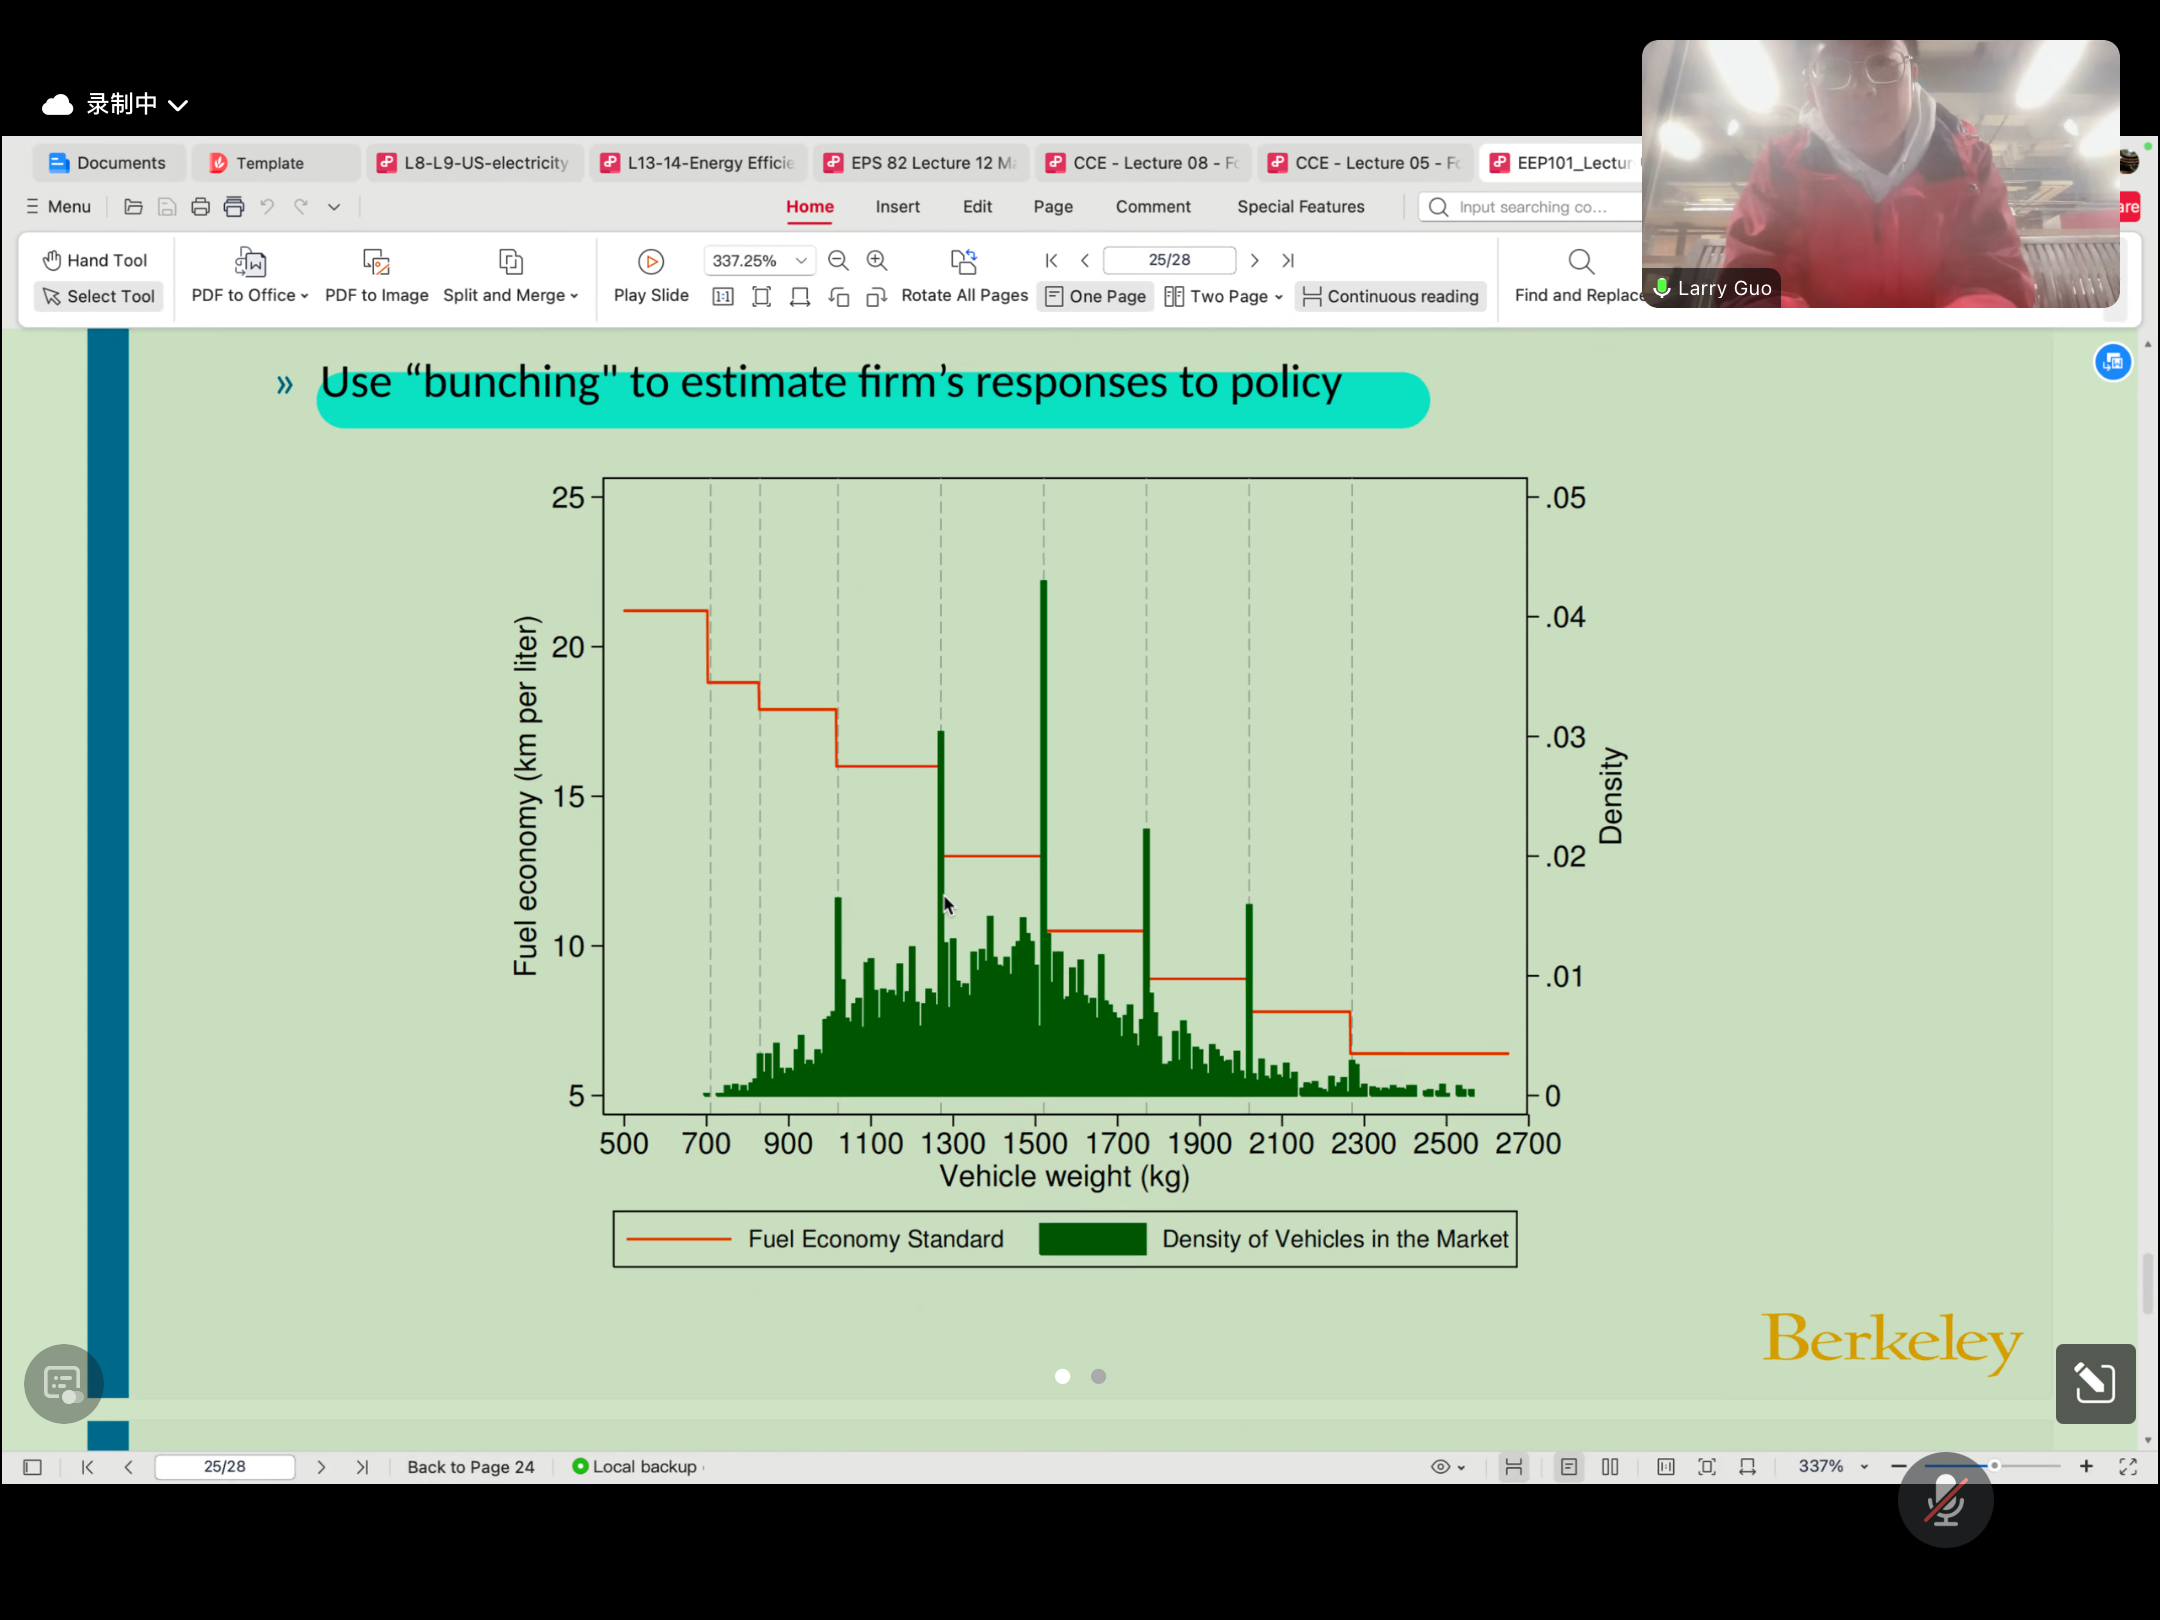Switch to L13-14-Energy Efficiency document tab

(x=698, y=163)
